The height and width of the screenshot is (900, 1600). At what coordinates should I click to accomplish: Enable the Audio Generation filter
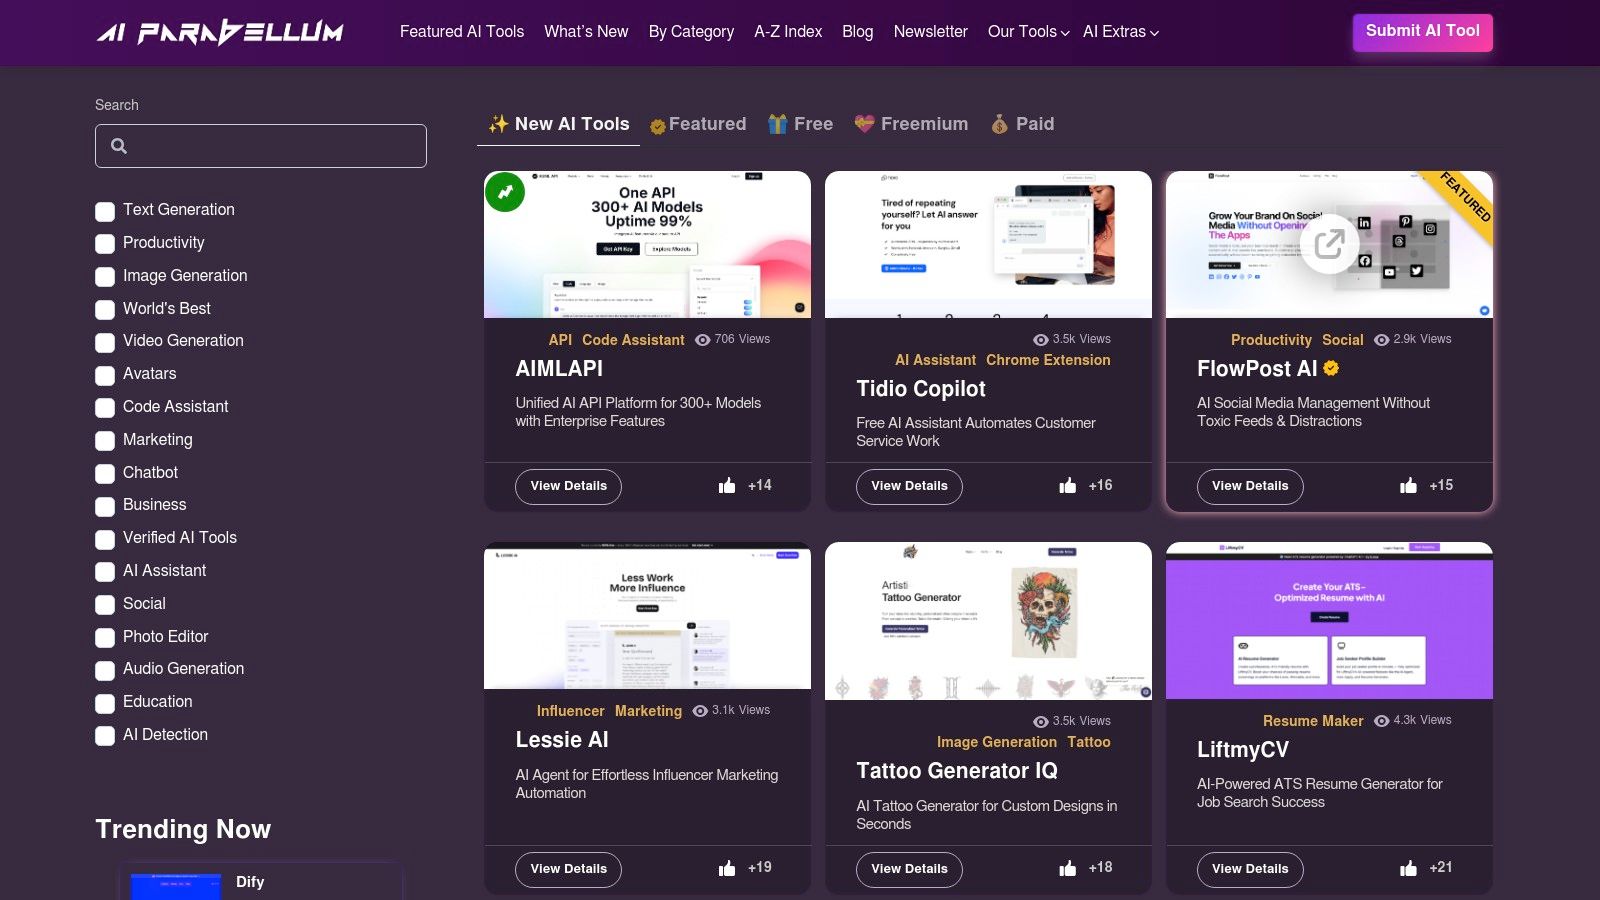pos(105,670)
